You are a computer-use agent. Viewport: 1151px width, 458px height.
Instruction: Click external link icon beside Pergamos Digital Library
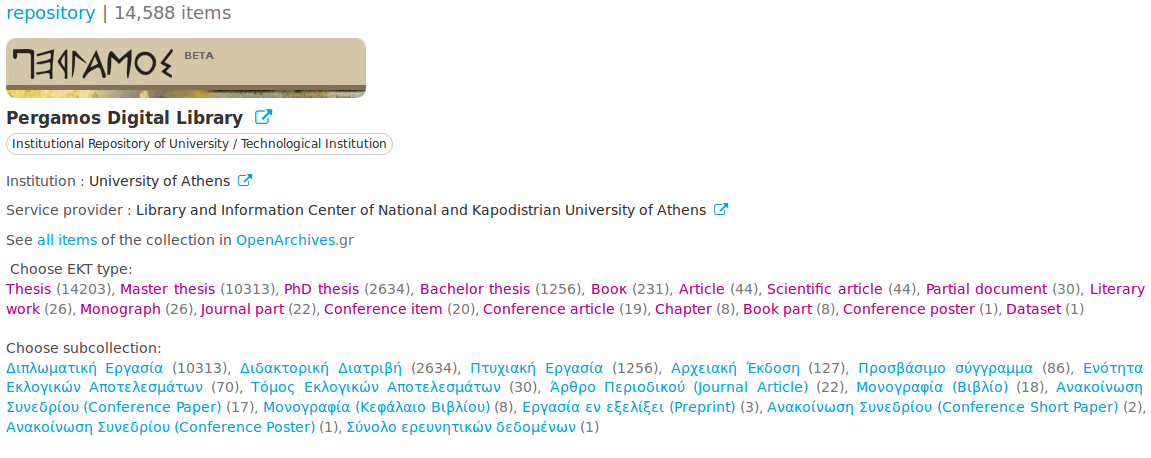coord(263,118)
